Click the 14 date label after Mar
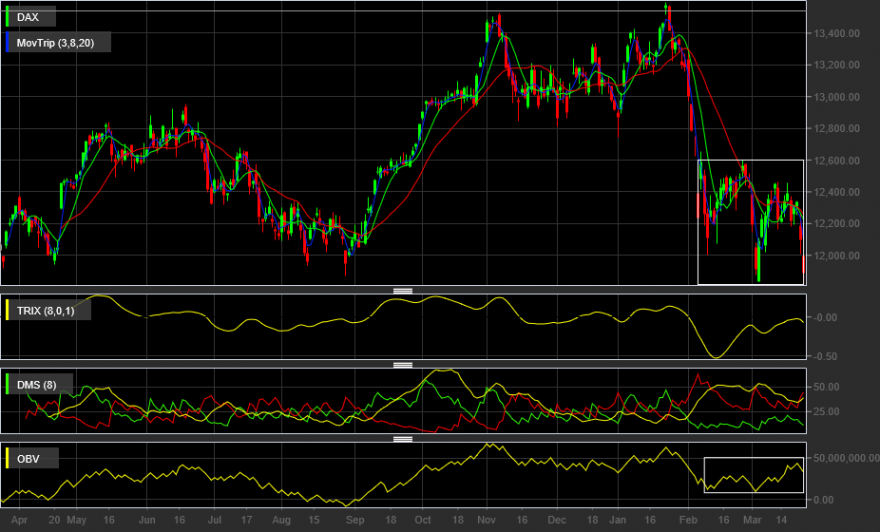Viewport: 880px width, 532px height. (781, 520)
